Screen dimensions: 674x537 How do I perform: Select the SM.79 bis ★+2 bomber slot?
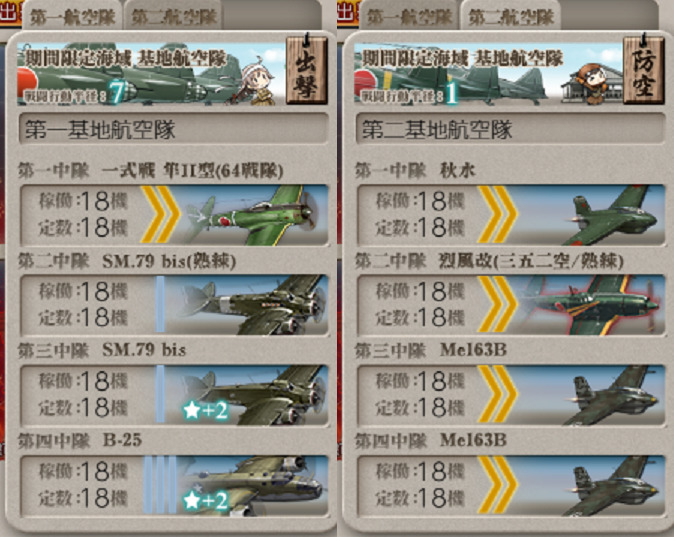coord(174,395)
